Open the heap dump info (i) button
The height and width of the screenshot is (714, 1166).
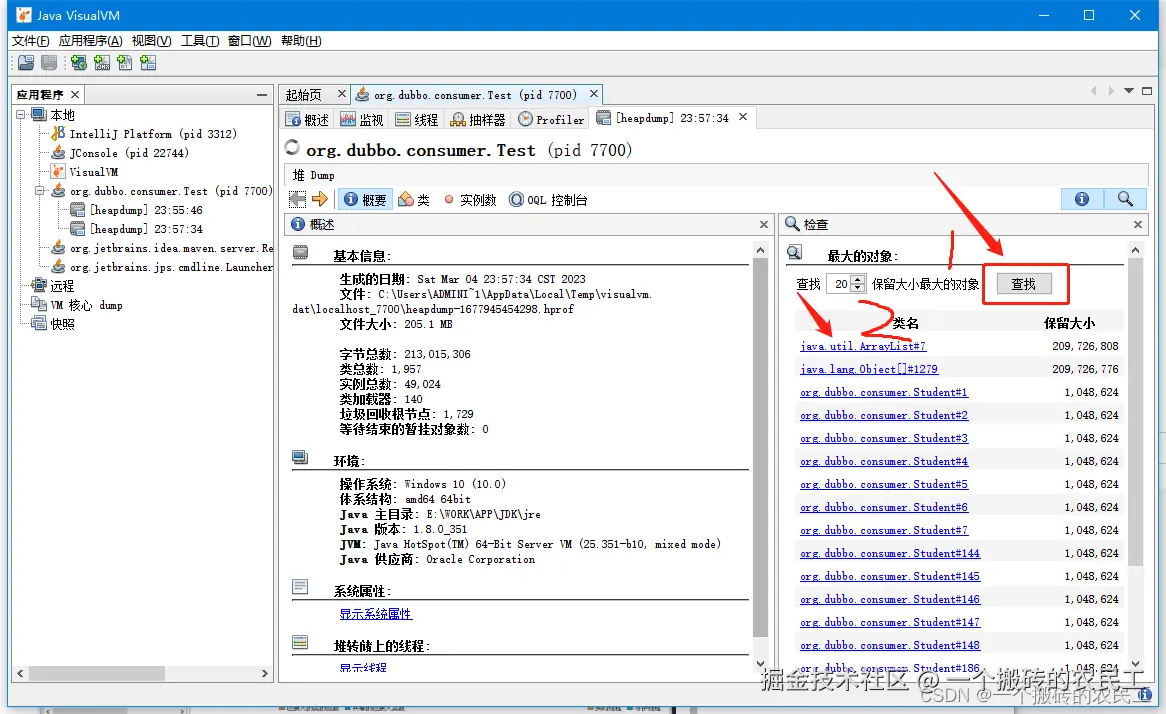[1081, 199]
